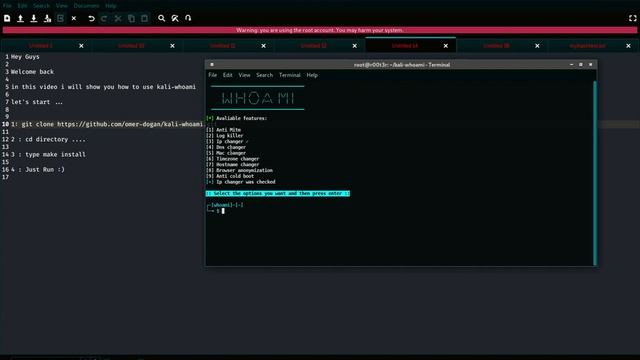The image size is (640, 360).
Task: Open Find and Replace toolbar icon
Action: pyautogui.click(x=175, y=18)
